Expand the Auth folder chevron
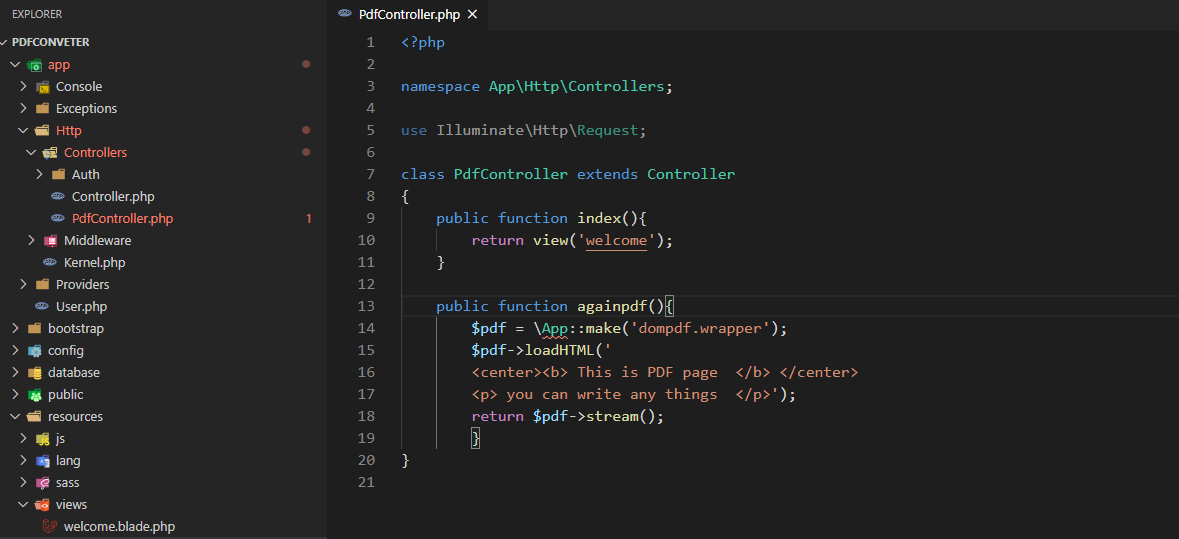Viewport: 1179px width, 539px height. pos(39,175)
